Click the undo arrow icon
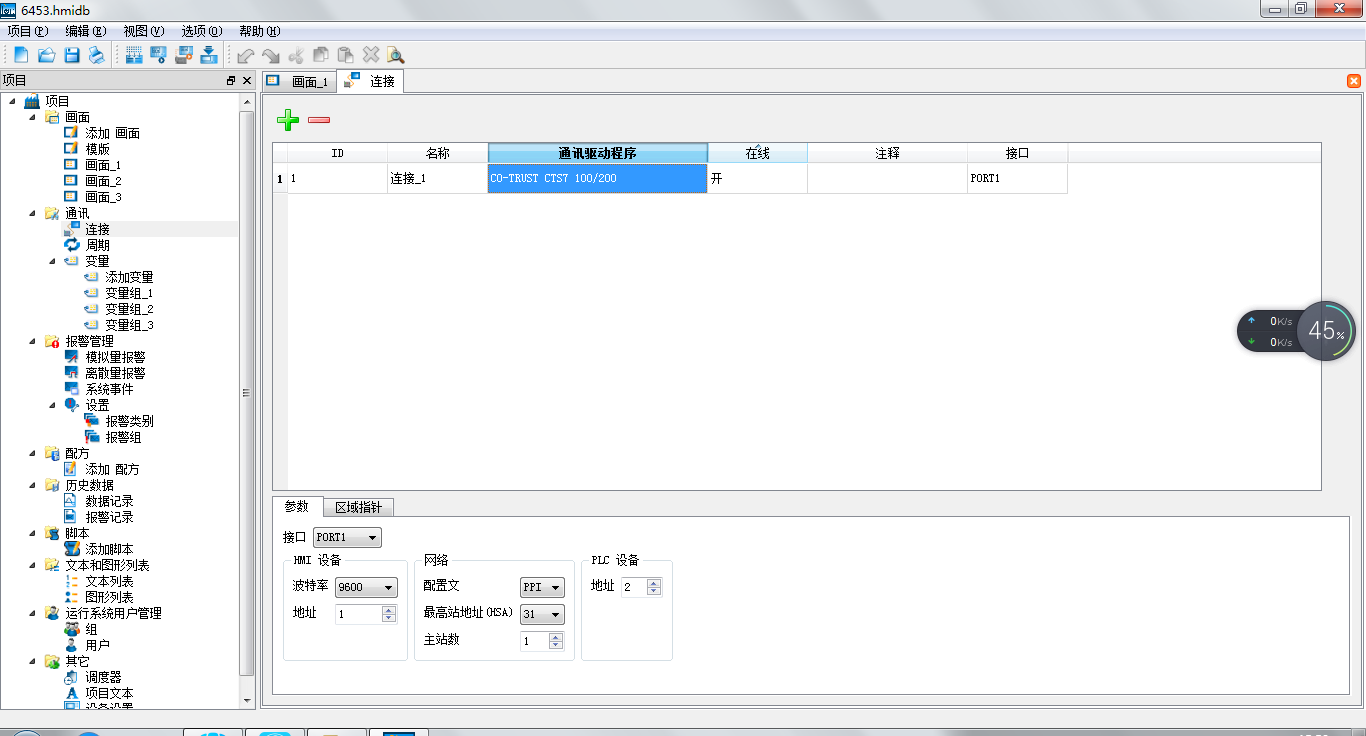This screenshot has width=1366, height=736. [245, 56]
